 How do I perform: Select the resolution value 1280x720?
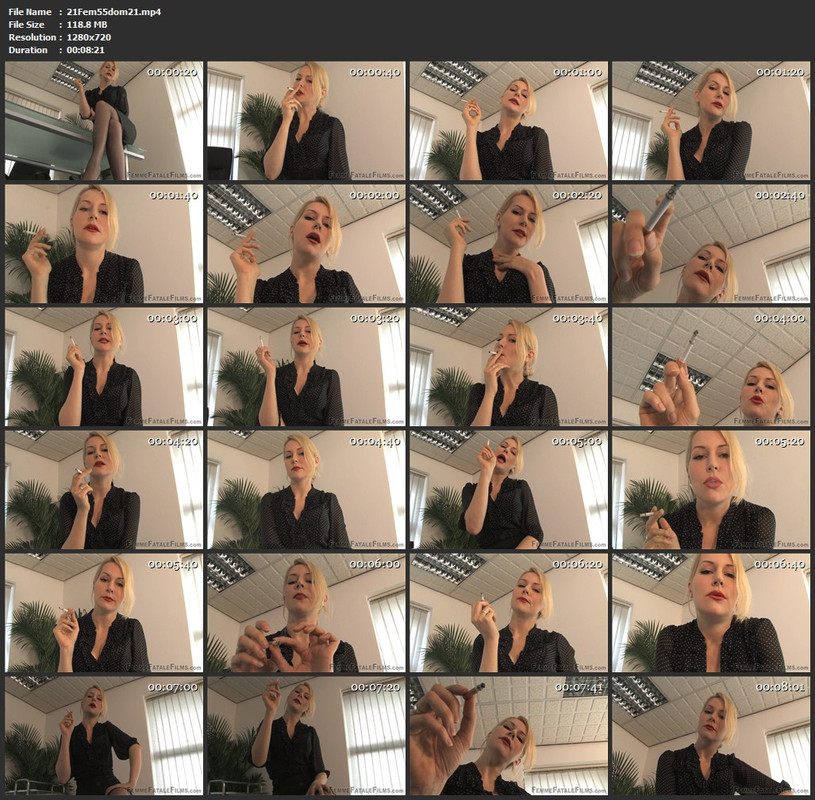(x=89, y=37)
